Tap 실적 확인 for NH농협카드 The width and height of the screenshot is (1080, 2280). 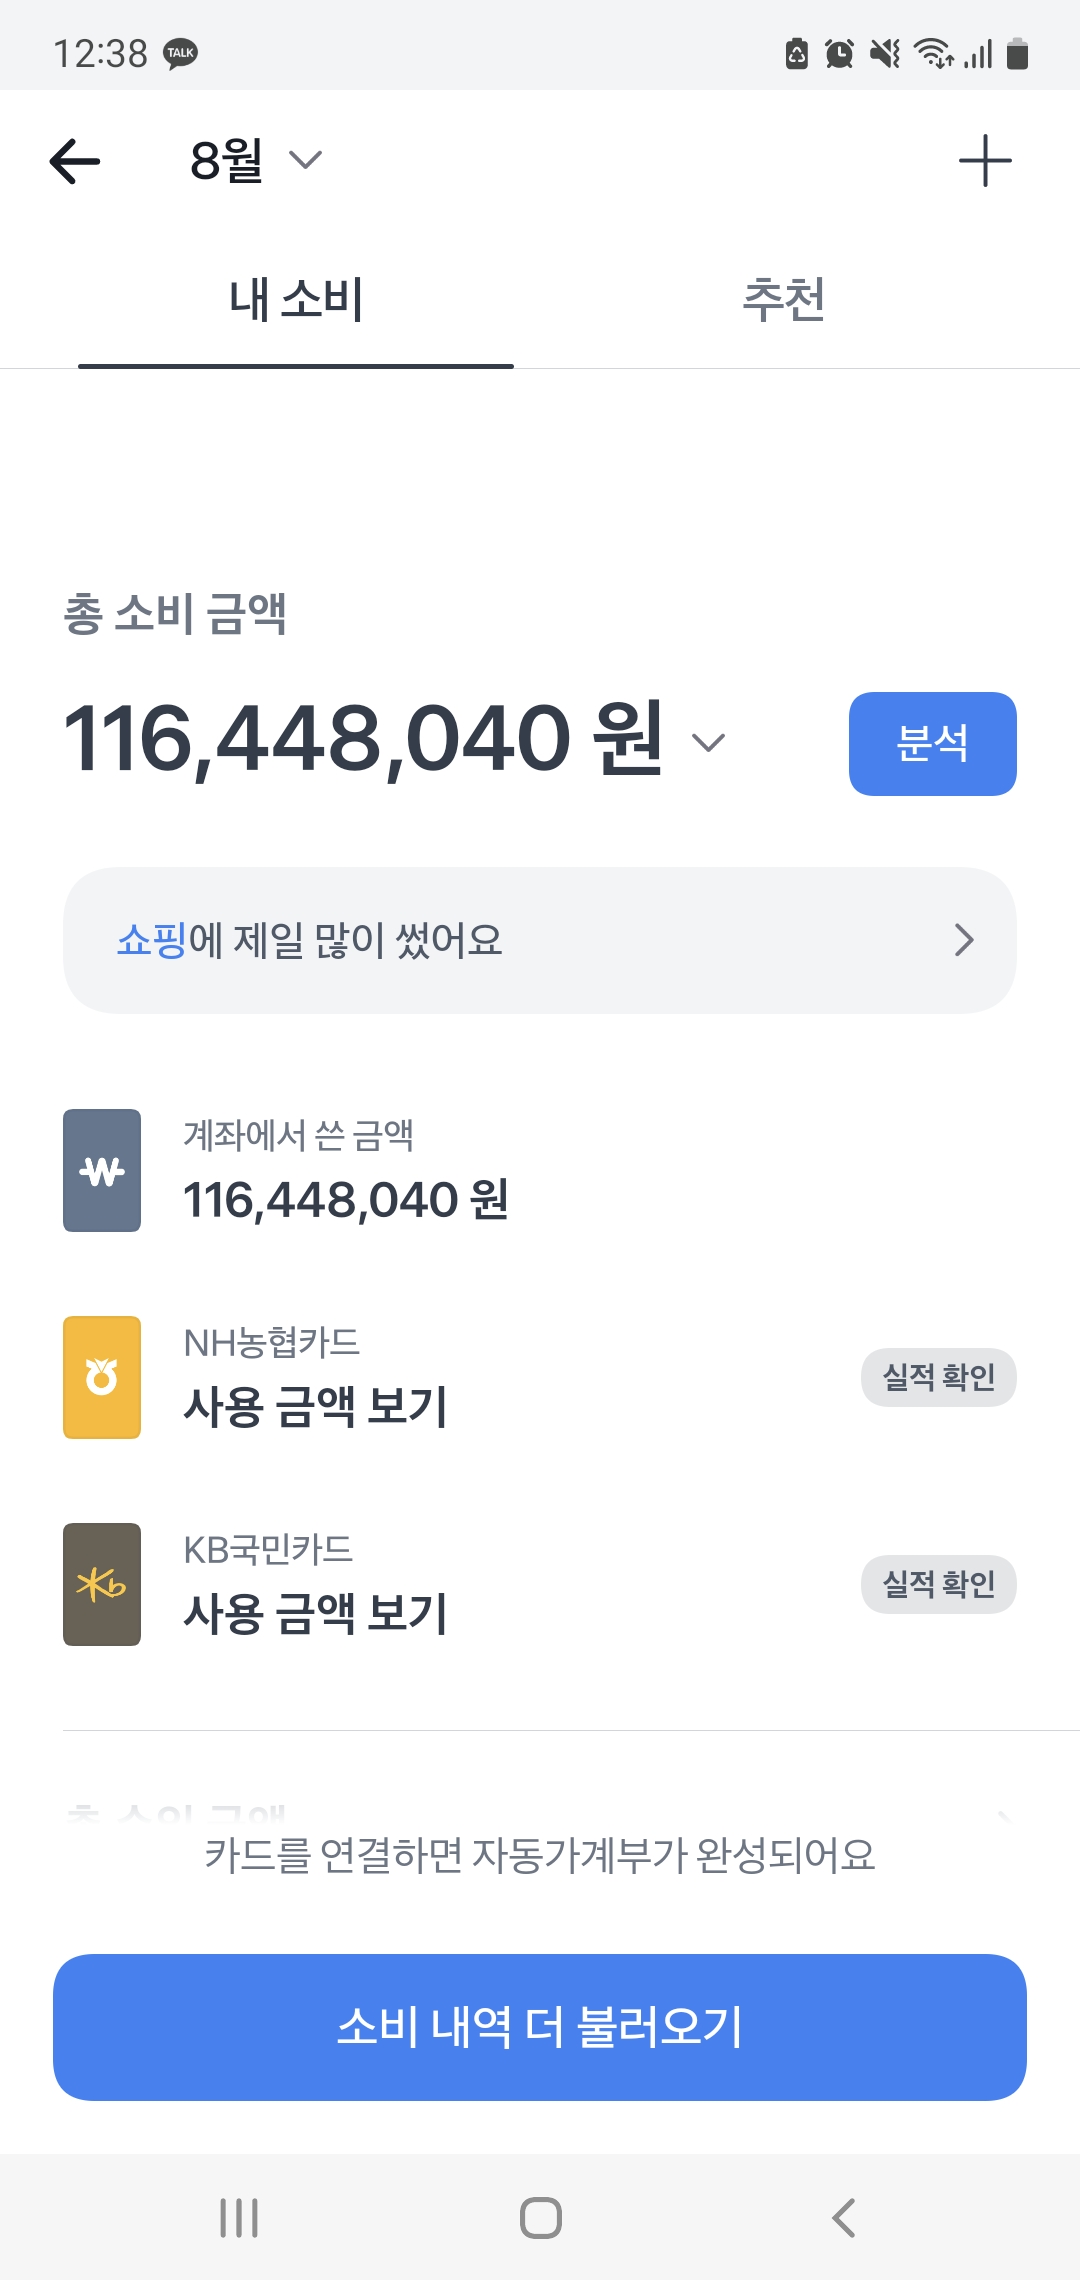[x=939, y=1377]
